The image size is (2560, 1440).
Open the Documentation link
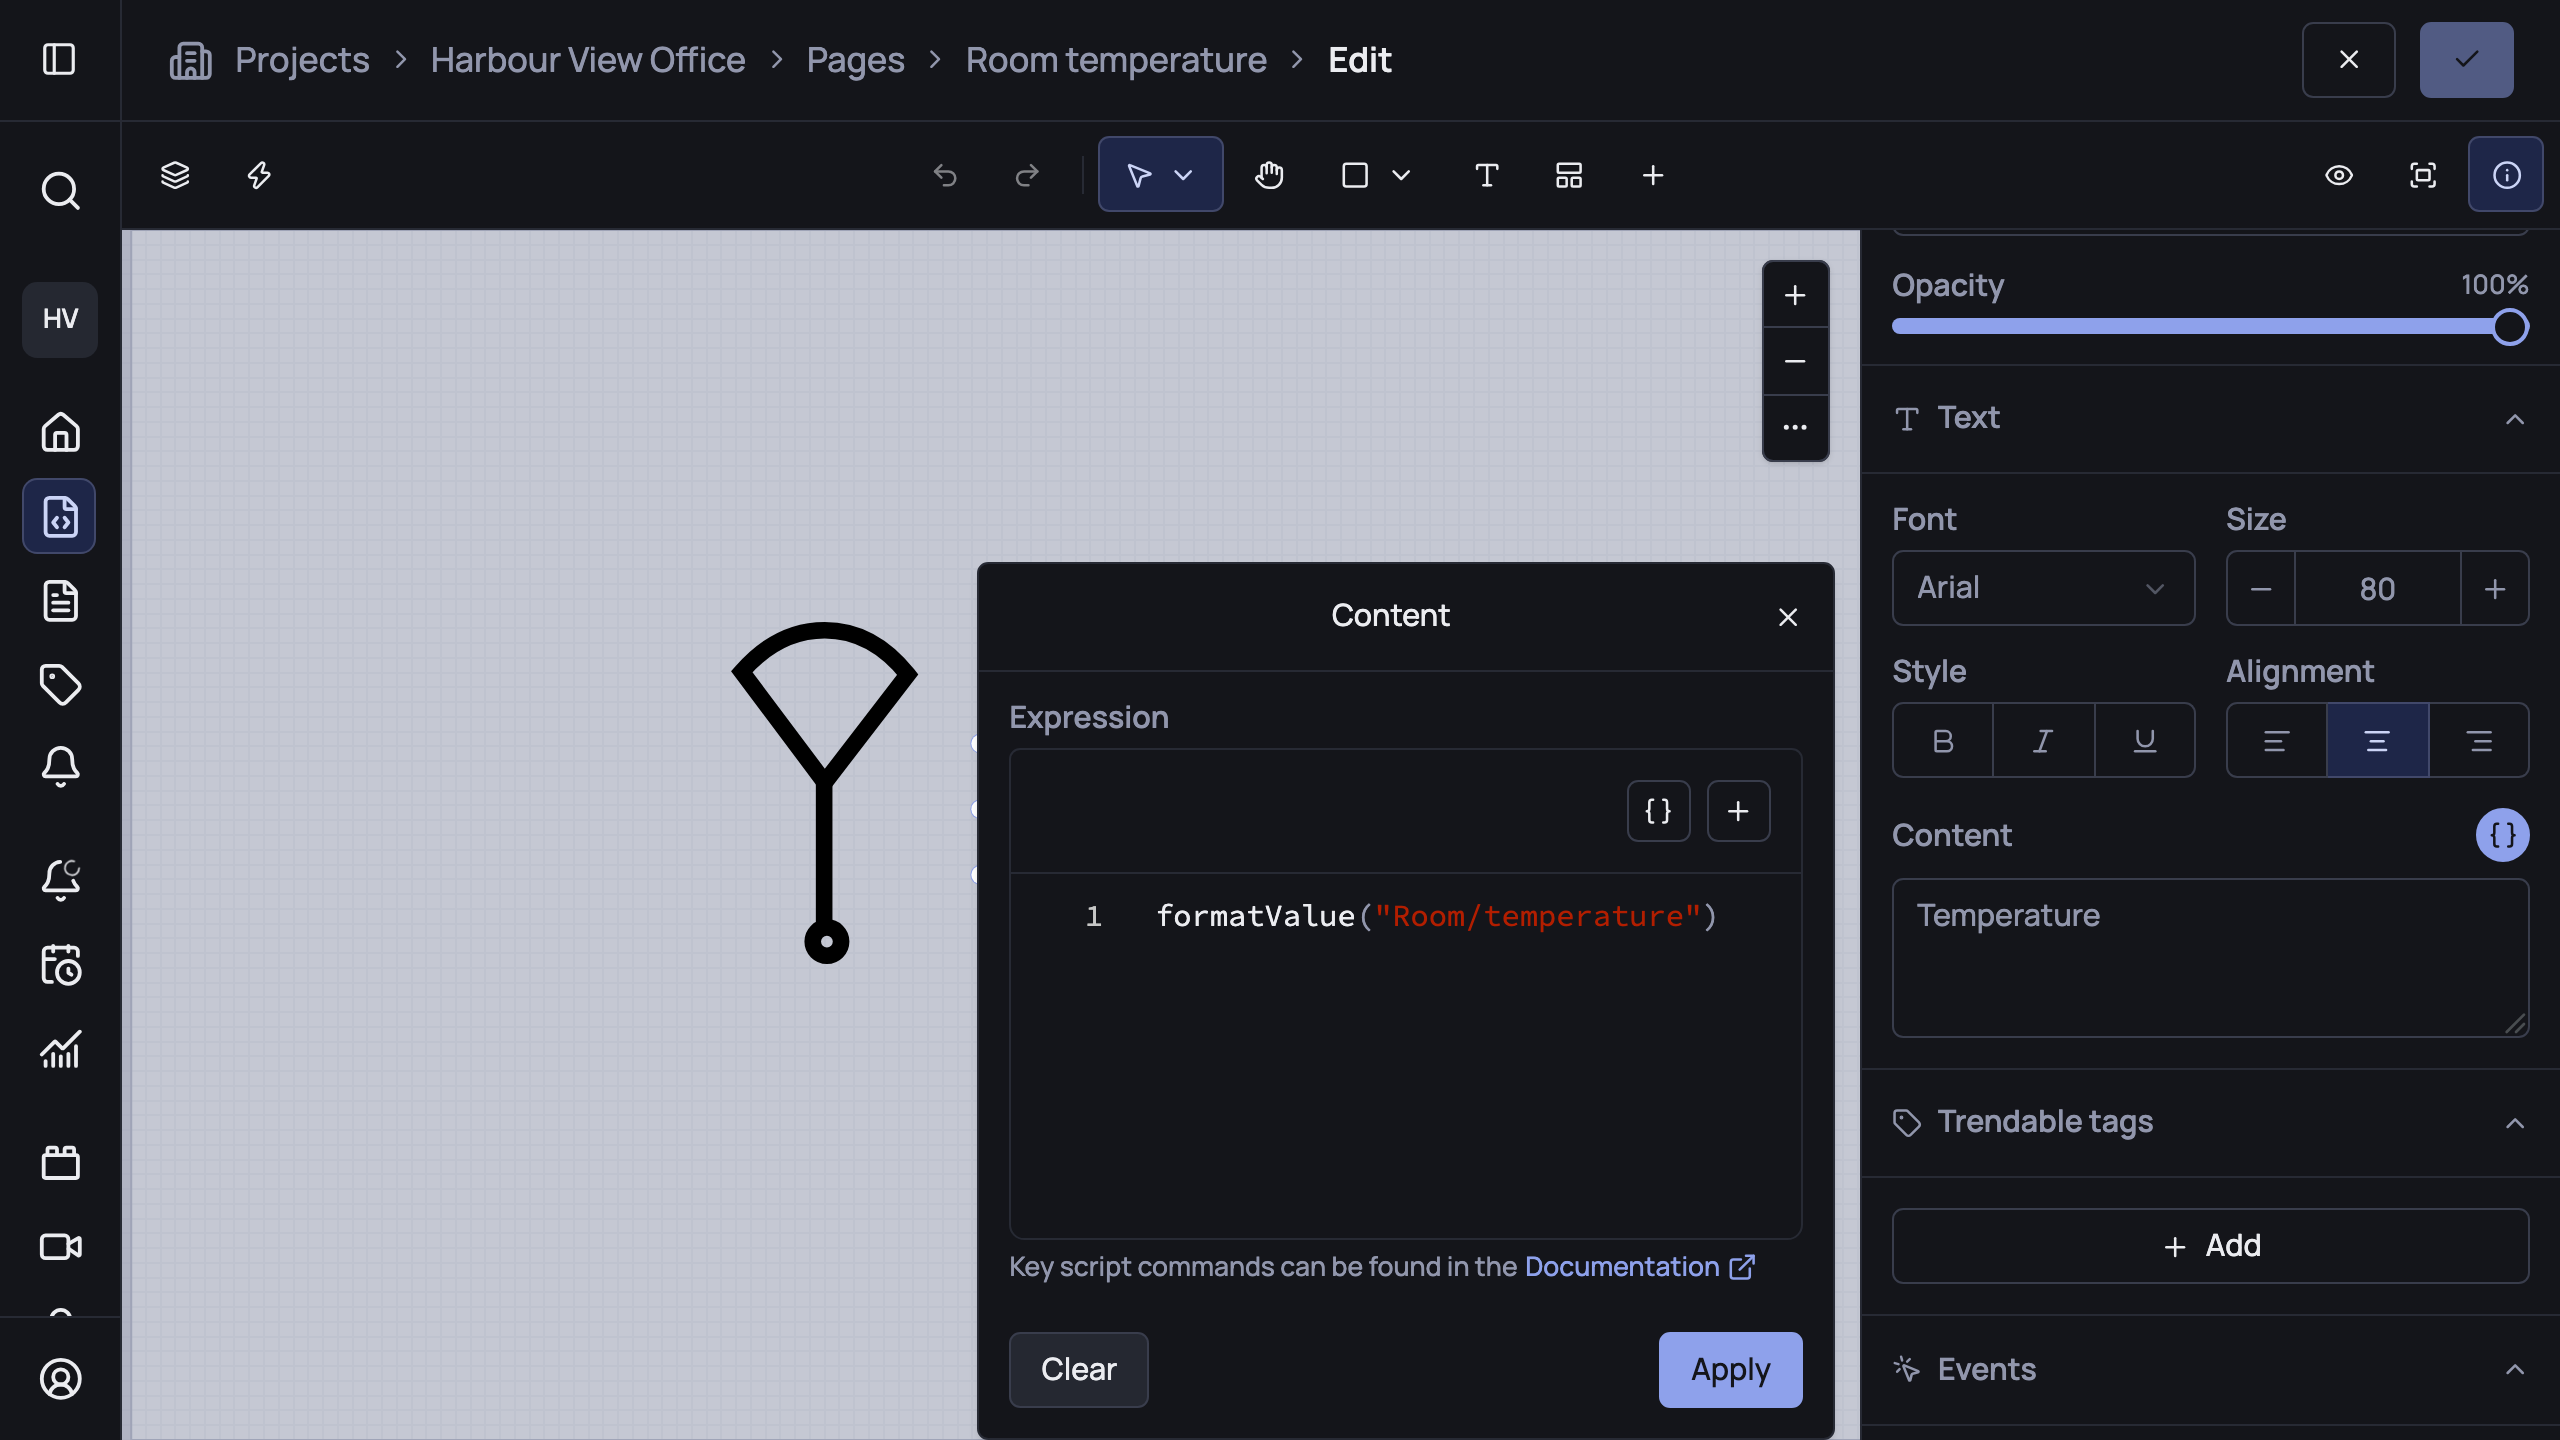(x=1639, y=1267)
